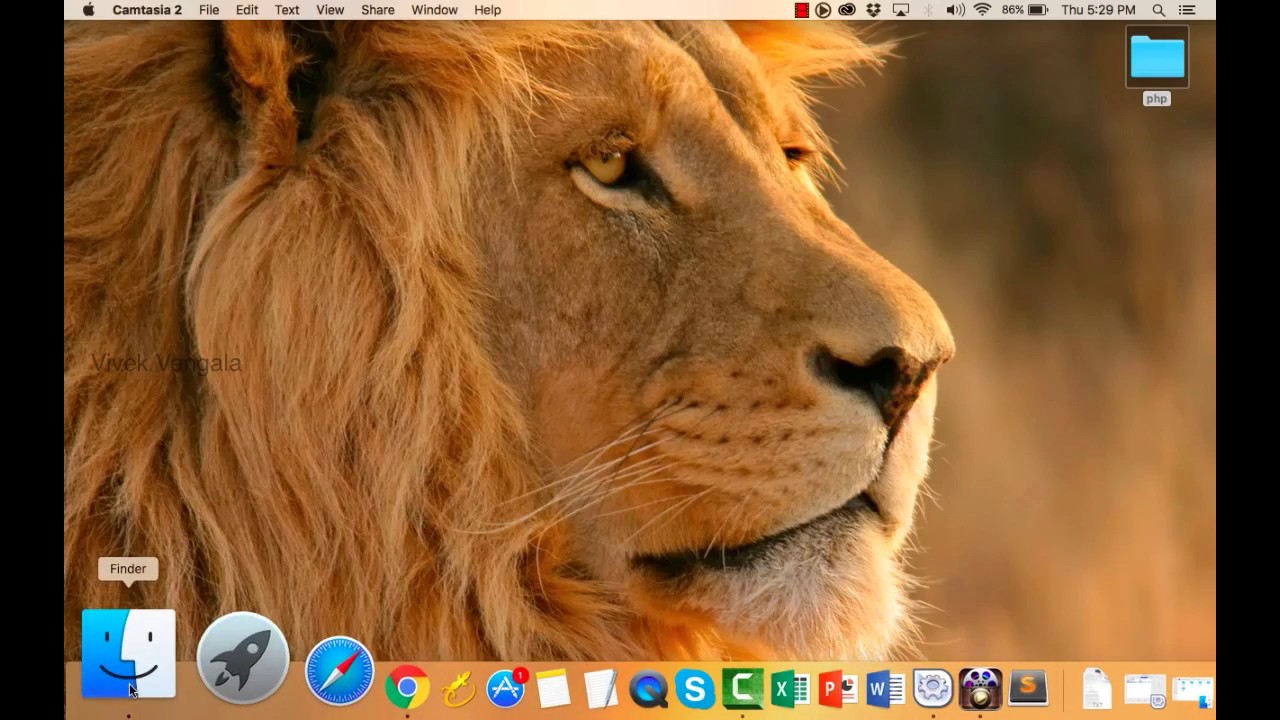Screen dimensions: 1280x720
Task: Open Creative Cloud menu bar icon
Action: (x=848, y=10)
